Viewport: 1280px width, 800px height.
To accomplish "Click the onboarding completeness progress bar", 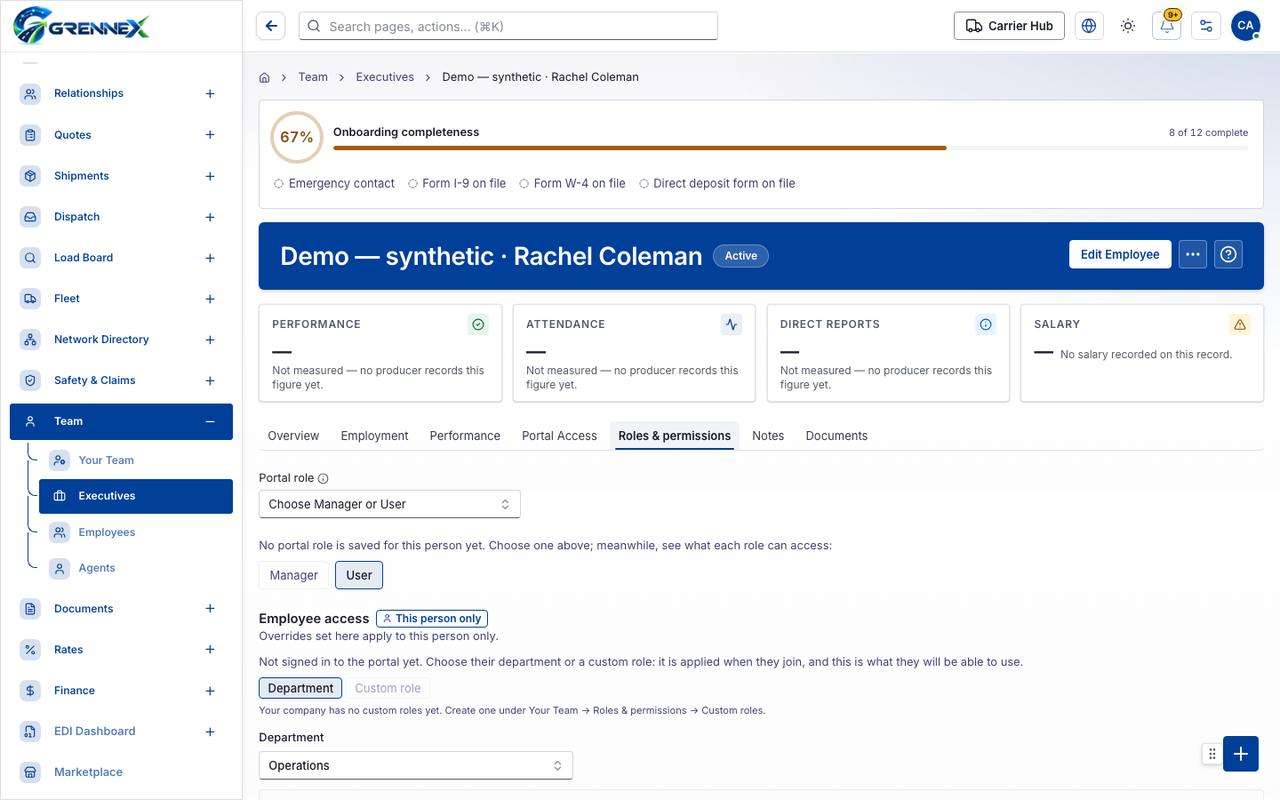I will pyautogui.click(x=790, y=148).
